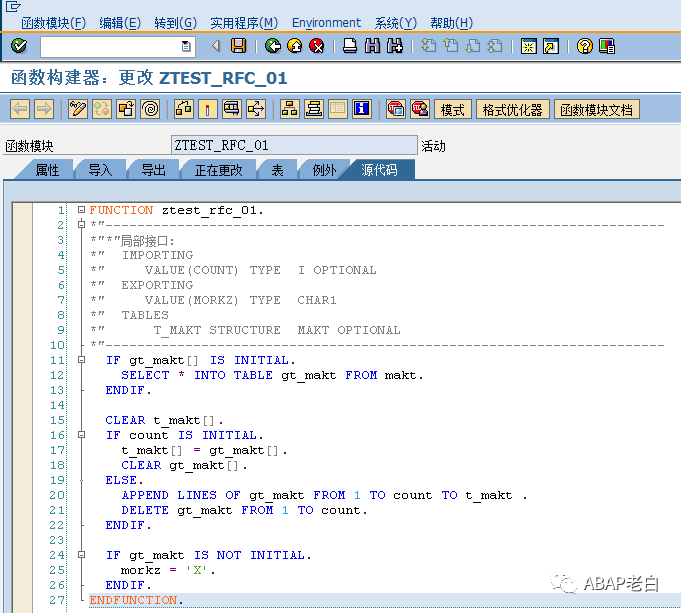Click the 模式 button
This screenshot has height=613, width=681.
click(x=453, y=109)
